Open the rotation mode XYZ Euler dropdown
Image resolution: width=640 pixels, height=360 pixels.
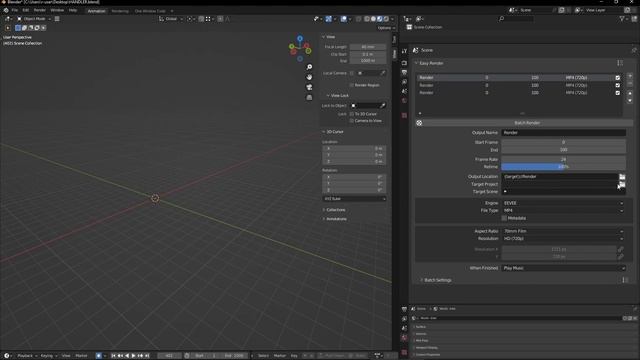pos(354,199)
